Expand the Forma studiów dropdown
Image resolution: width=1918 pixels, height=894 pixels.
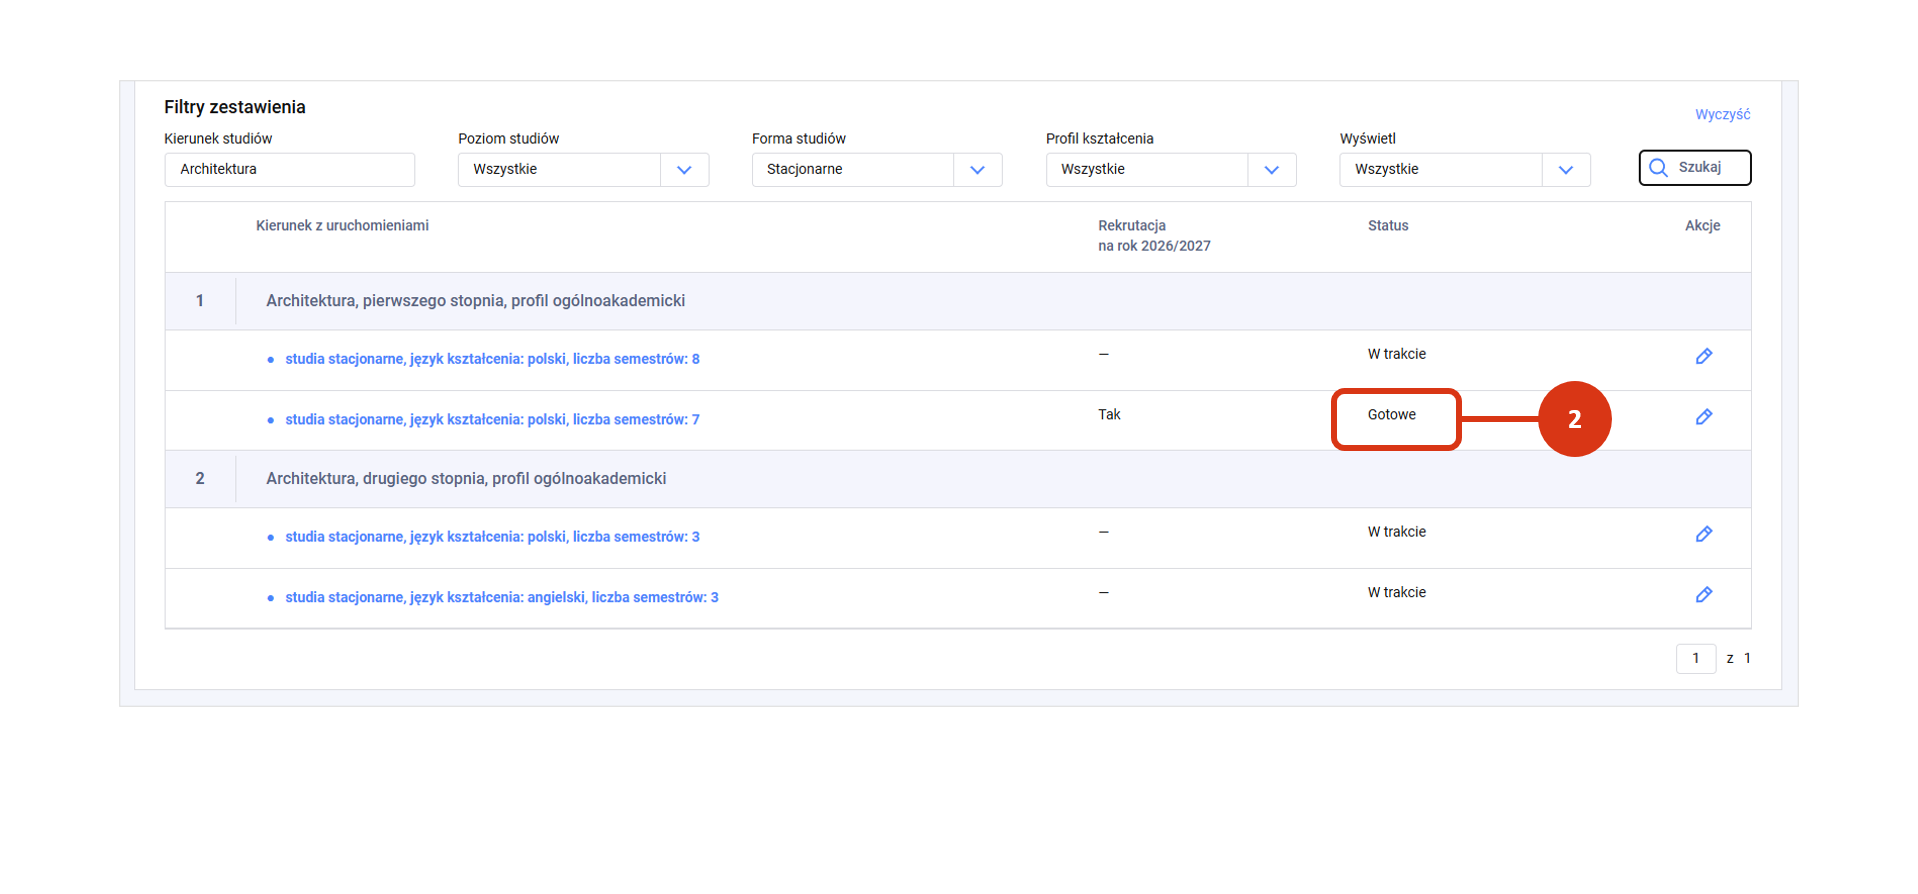(977, 170)
